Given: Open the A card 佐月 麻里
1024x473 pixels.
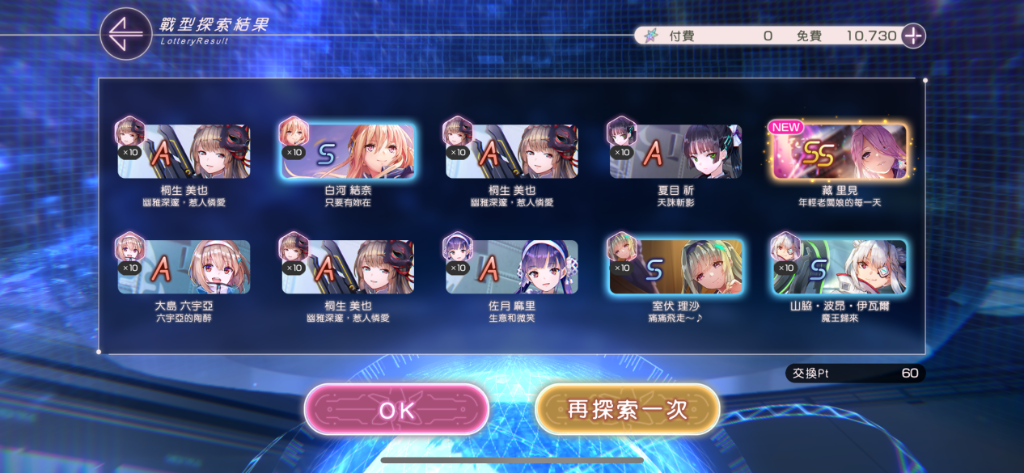Looking at the screenshot, I should [511, 267].
